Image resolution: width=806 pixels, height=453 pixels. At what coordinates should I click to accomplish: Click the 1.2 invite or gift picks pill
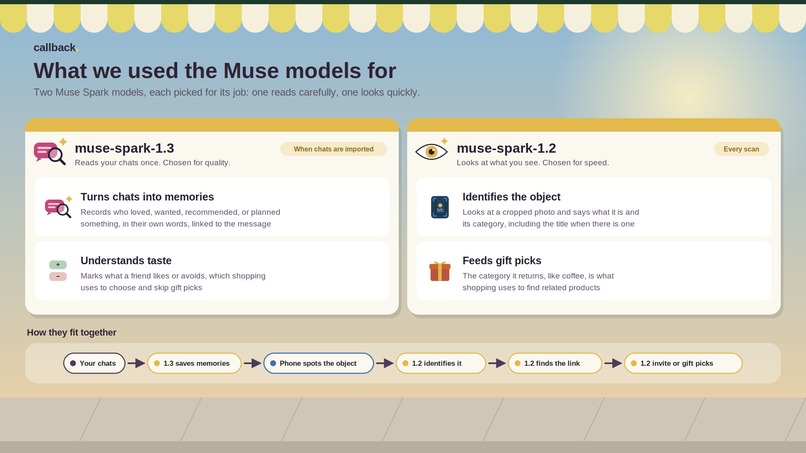[x=683, y=363]
